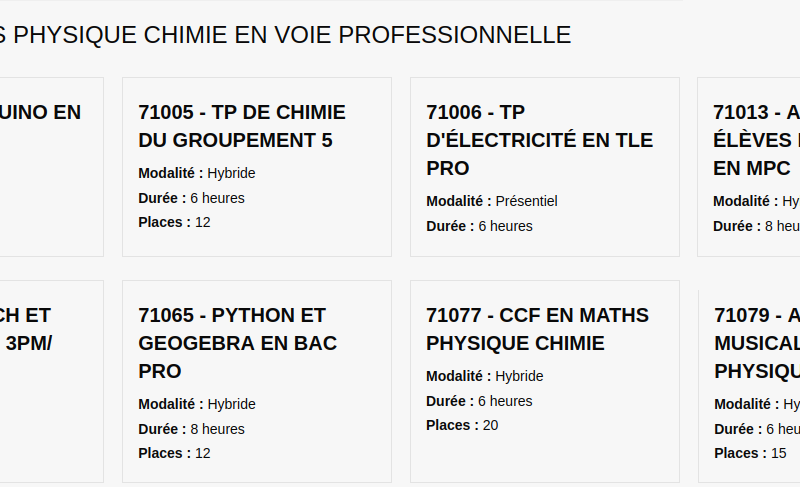This screenshot has height=487, width=800.
Task: Click the cropped card ending in 'UINO EN'
Action: pos(52,167)
